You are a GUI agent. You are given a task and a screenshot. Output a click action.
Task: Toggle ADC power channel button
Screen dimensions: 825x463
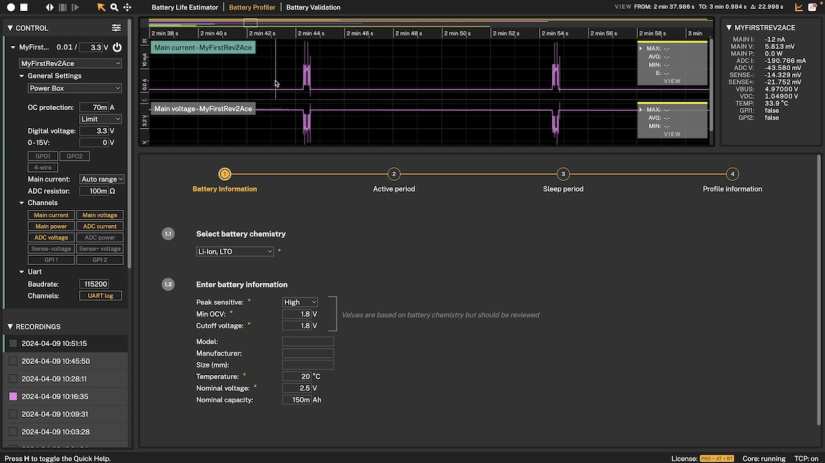pos(99,237)
